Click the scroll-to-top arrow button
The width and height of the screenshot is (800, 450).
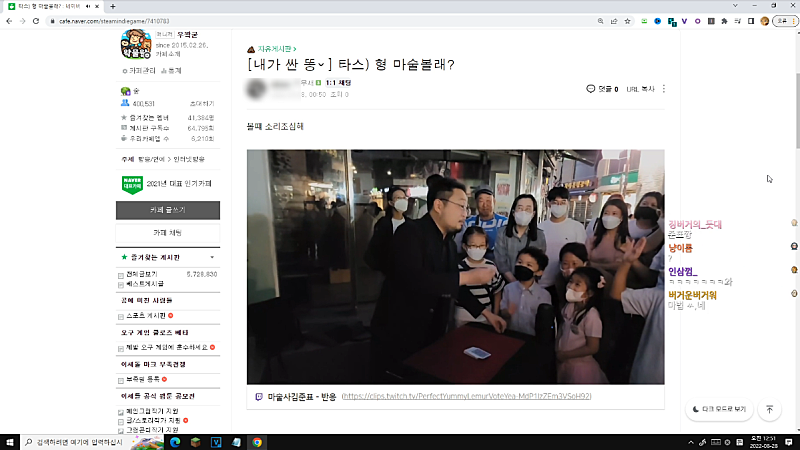769,409
